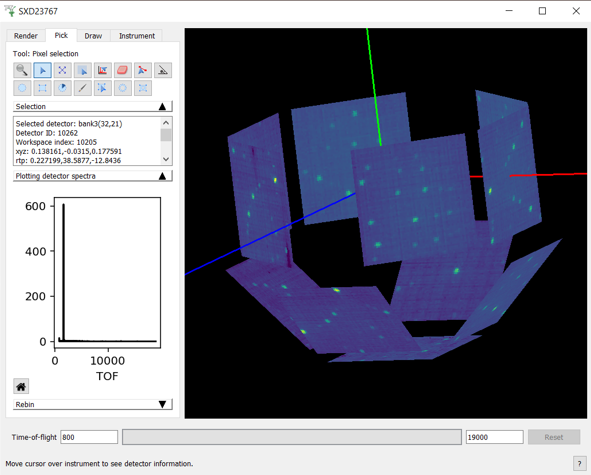
Task: Choose the ring ellipse shape tool
Action: (122, 88)
